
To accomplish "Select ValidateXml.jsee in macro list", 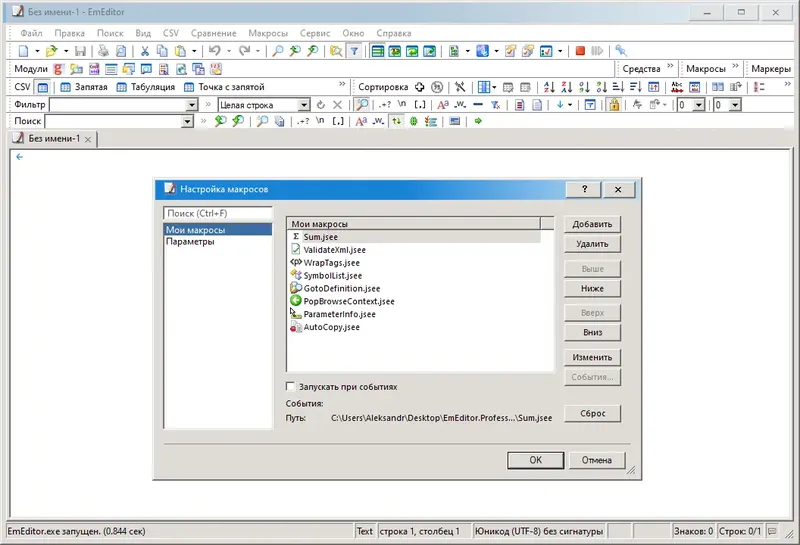I will 334,250.
